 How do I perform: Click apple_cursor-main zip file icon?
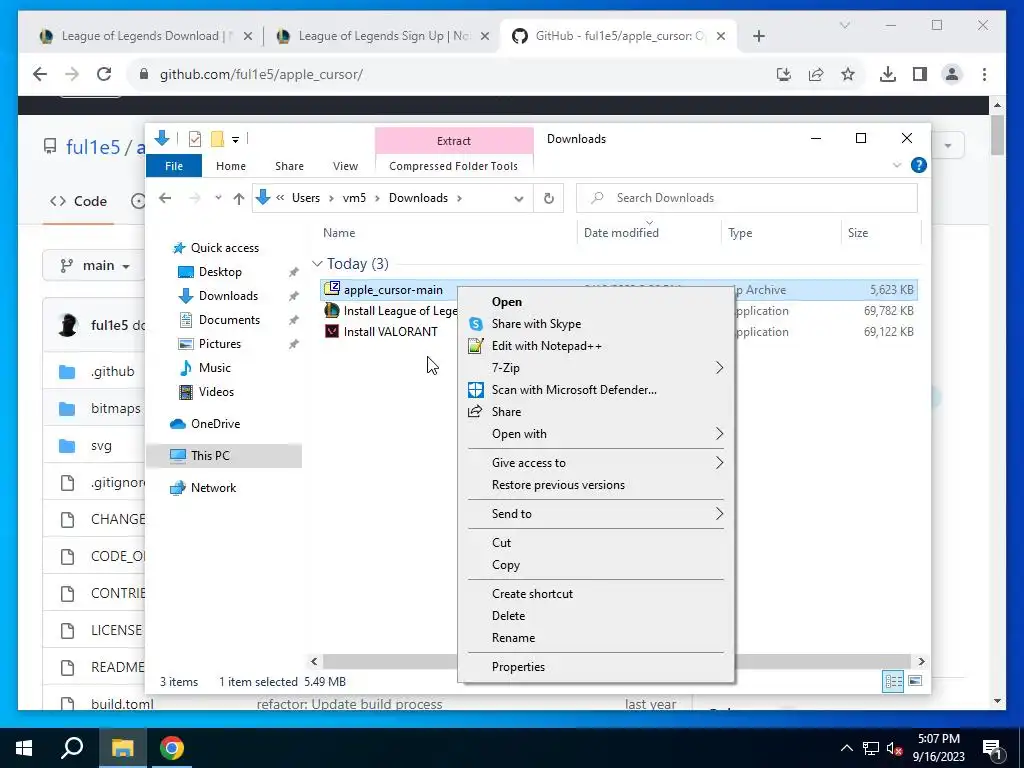(332, 289)
